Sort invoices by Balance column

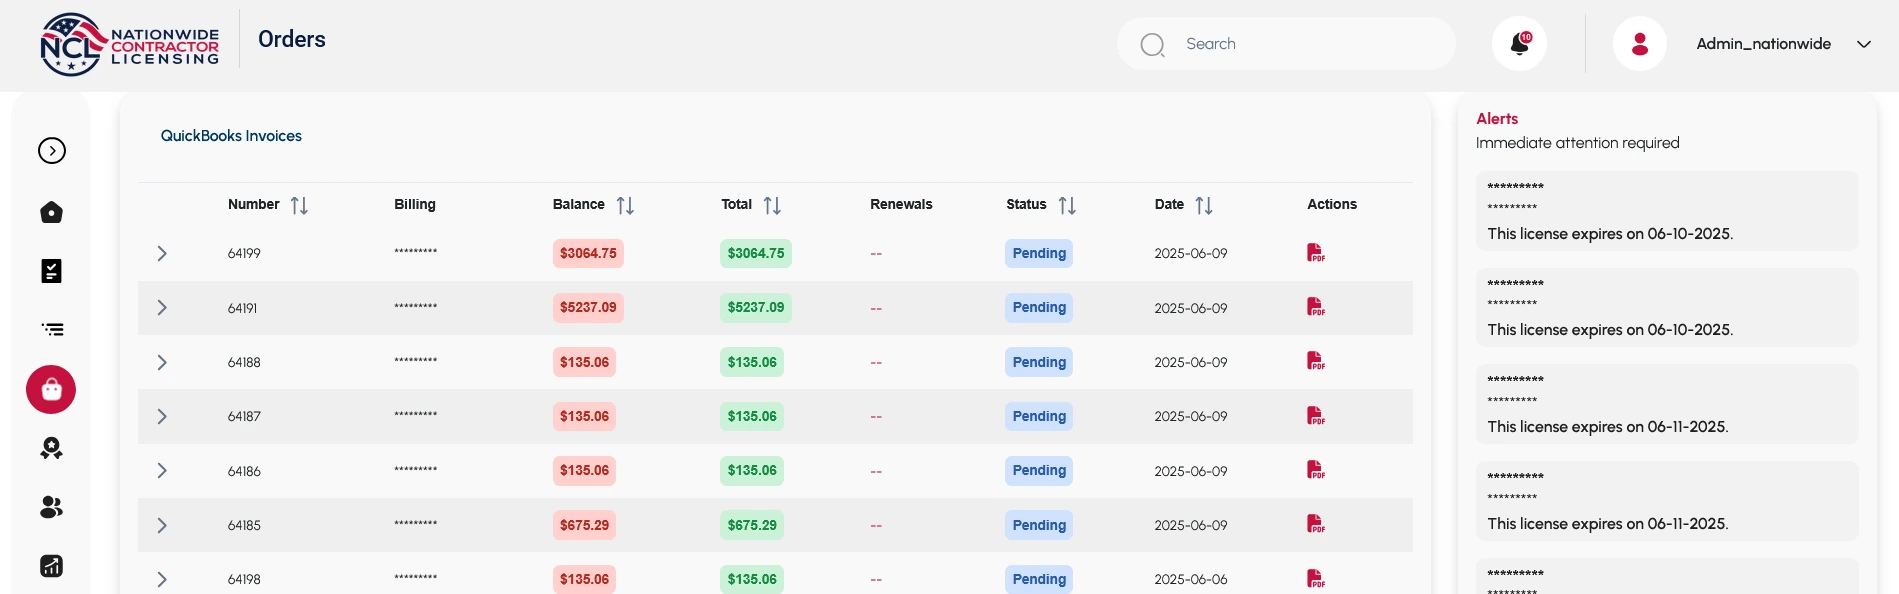625,205
